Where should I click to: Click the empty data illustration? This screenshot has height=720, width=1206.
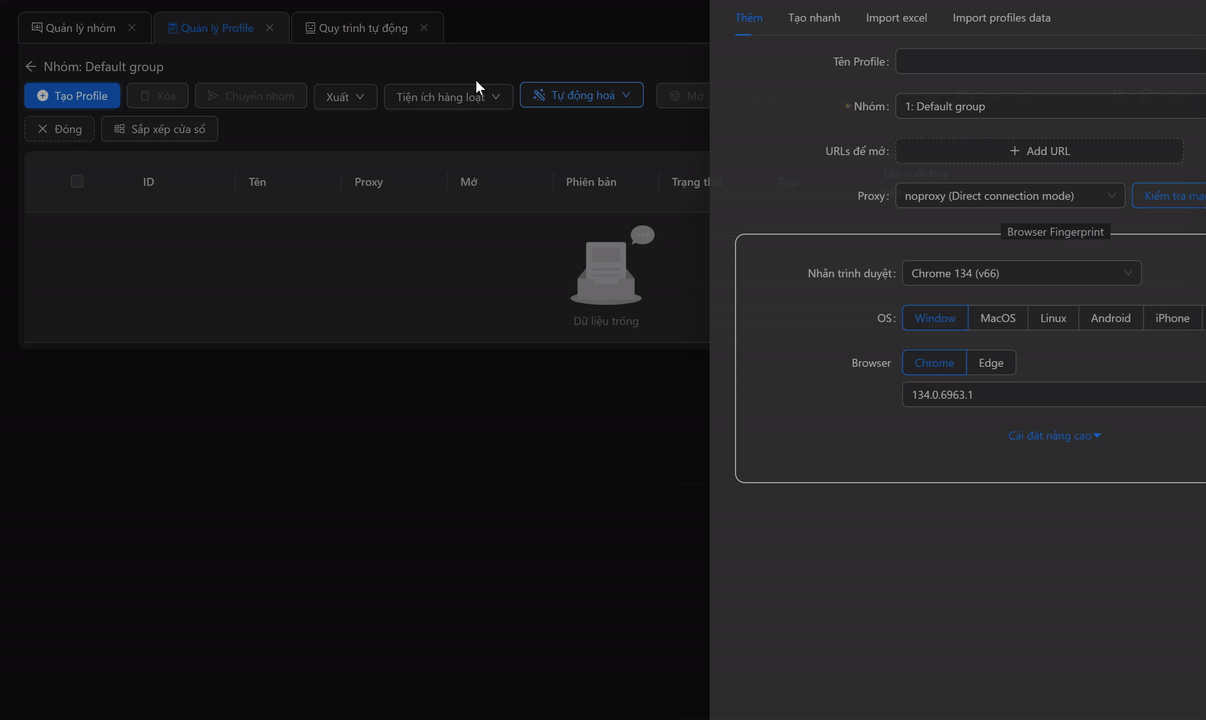(x=606, y=270)
